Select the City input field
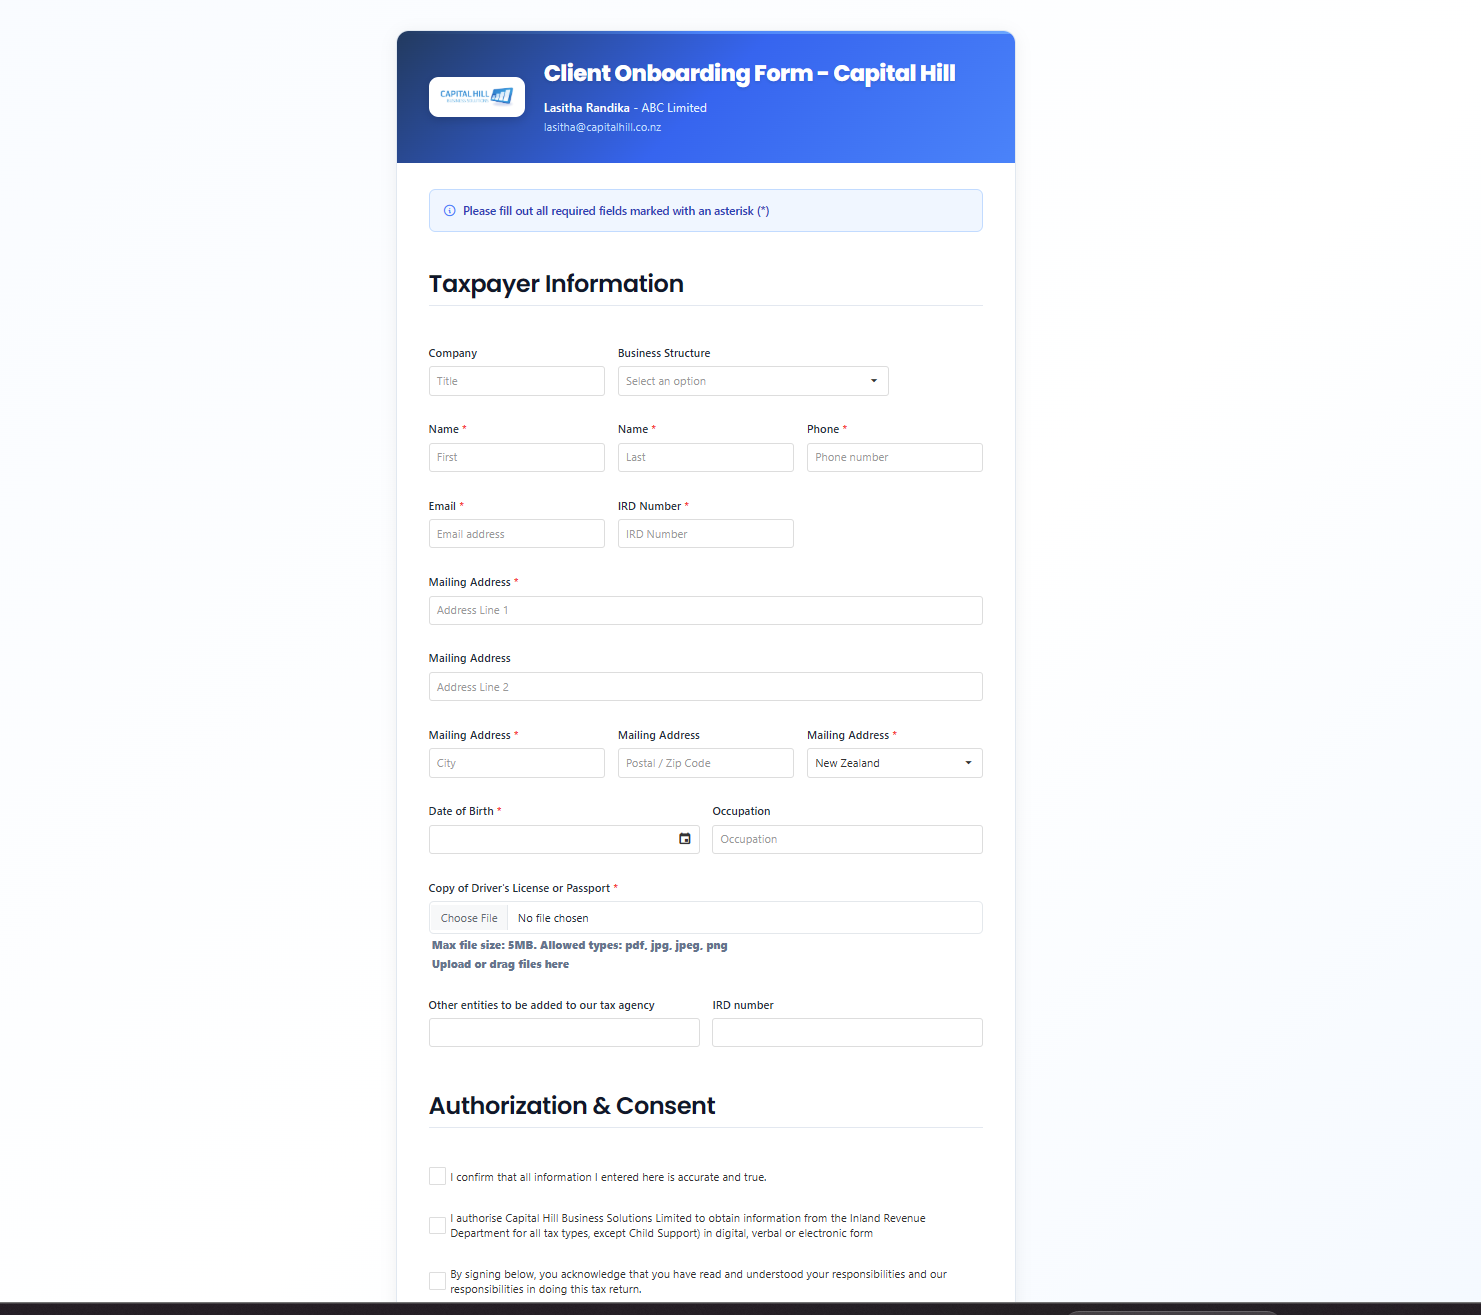The height and width of the screenshot is (1315, 1481). point(517,763)
